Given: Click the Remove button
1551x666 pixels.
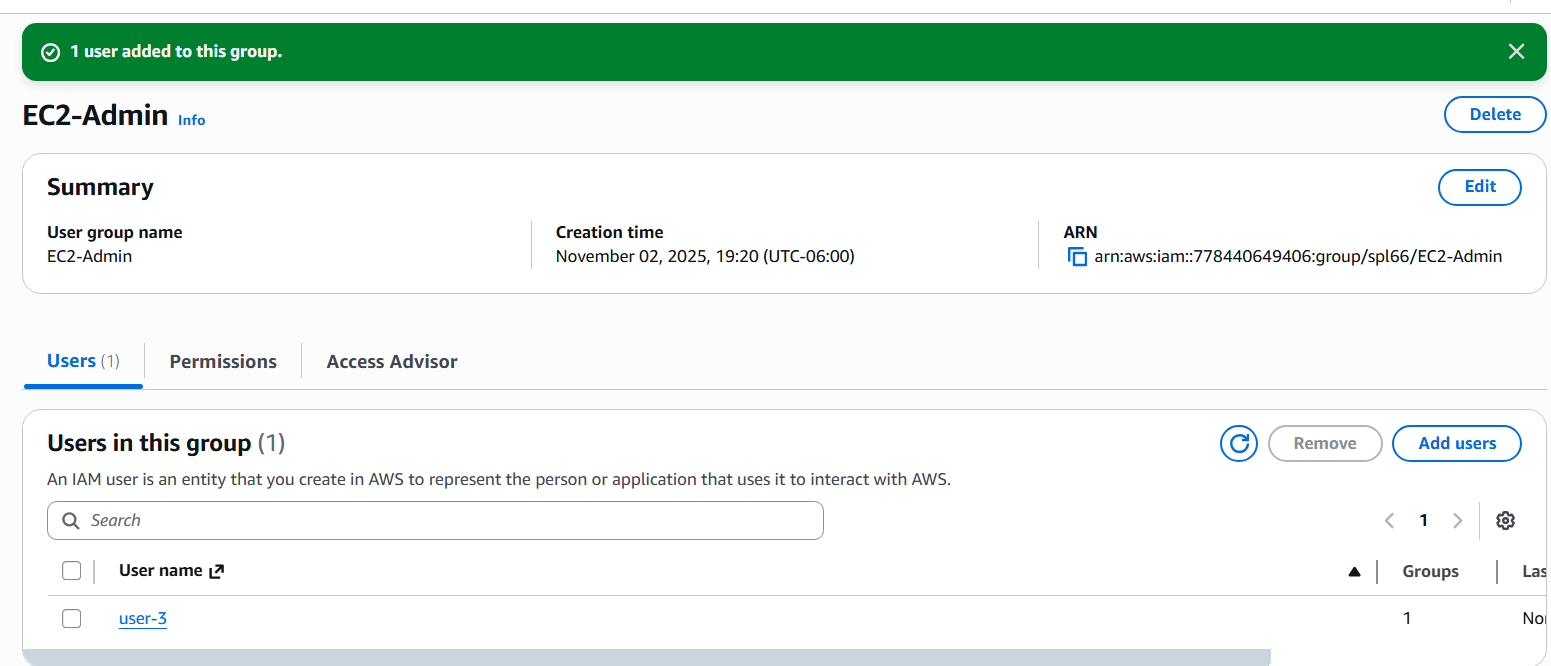Looking at the screenshot, I should coord(1325,443).
